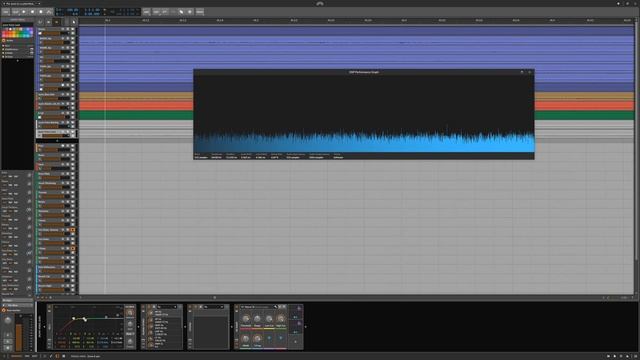
Task: Select the pencil draw tool in toolbar
Action: point(181,12)
